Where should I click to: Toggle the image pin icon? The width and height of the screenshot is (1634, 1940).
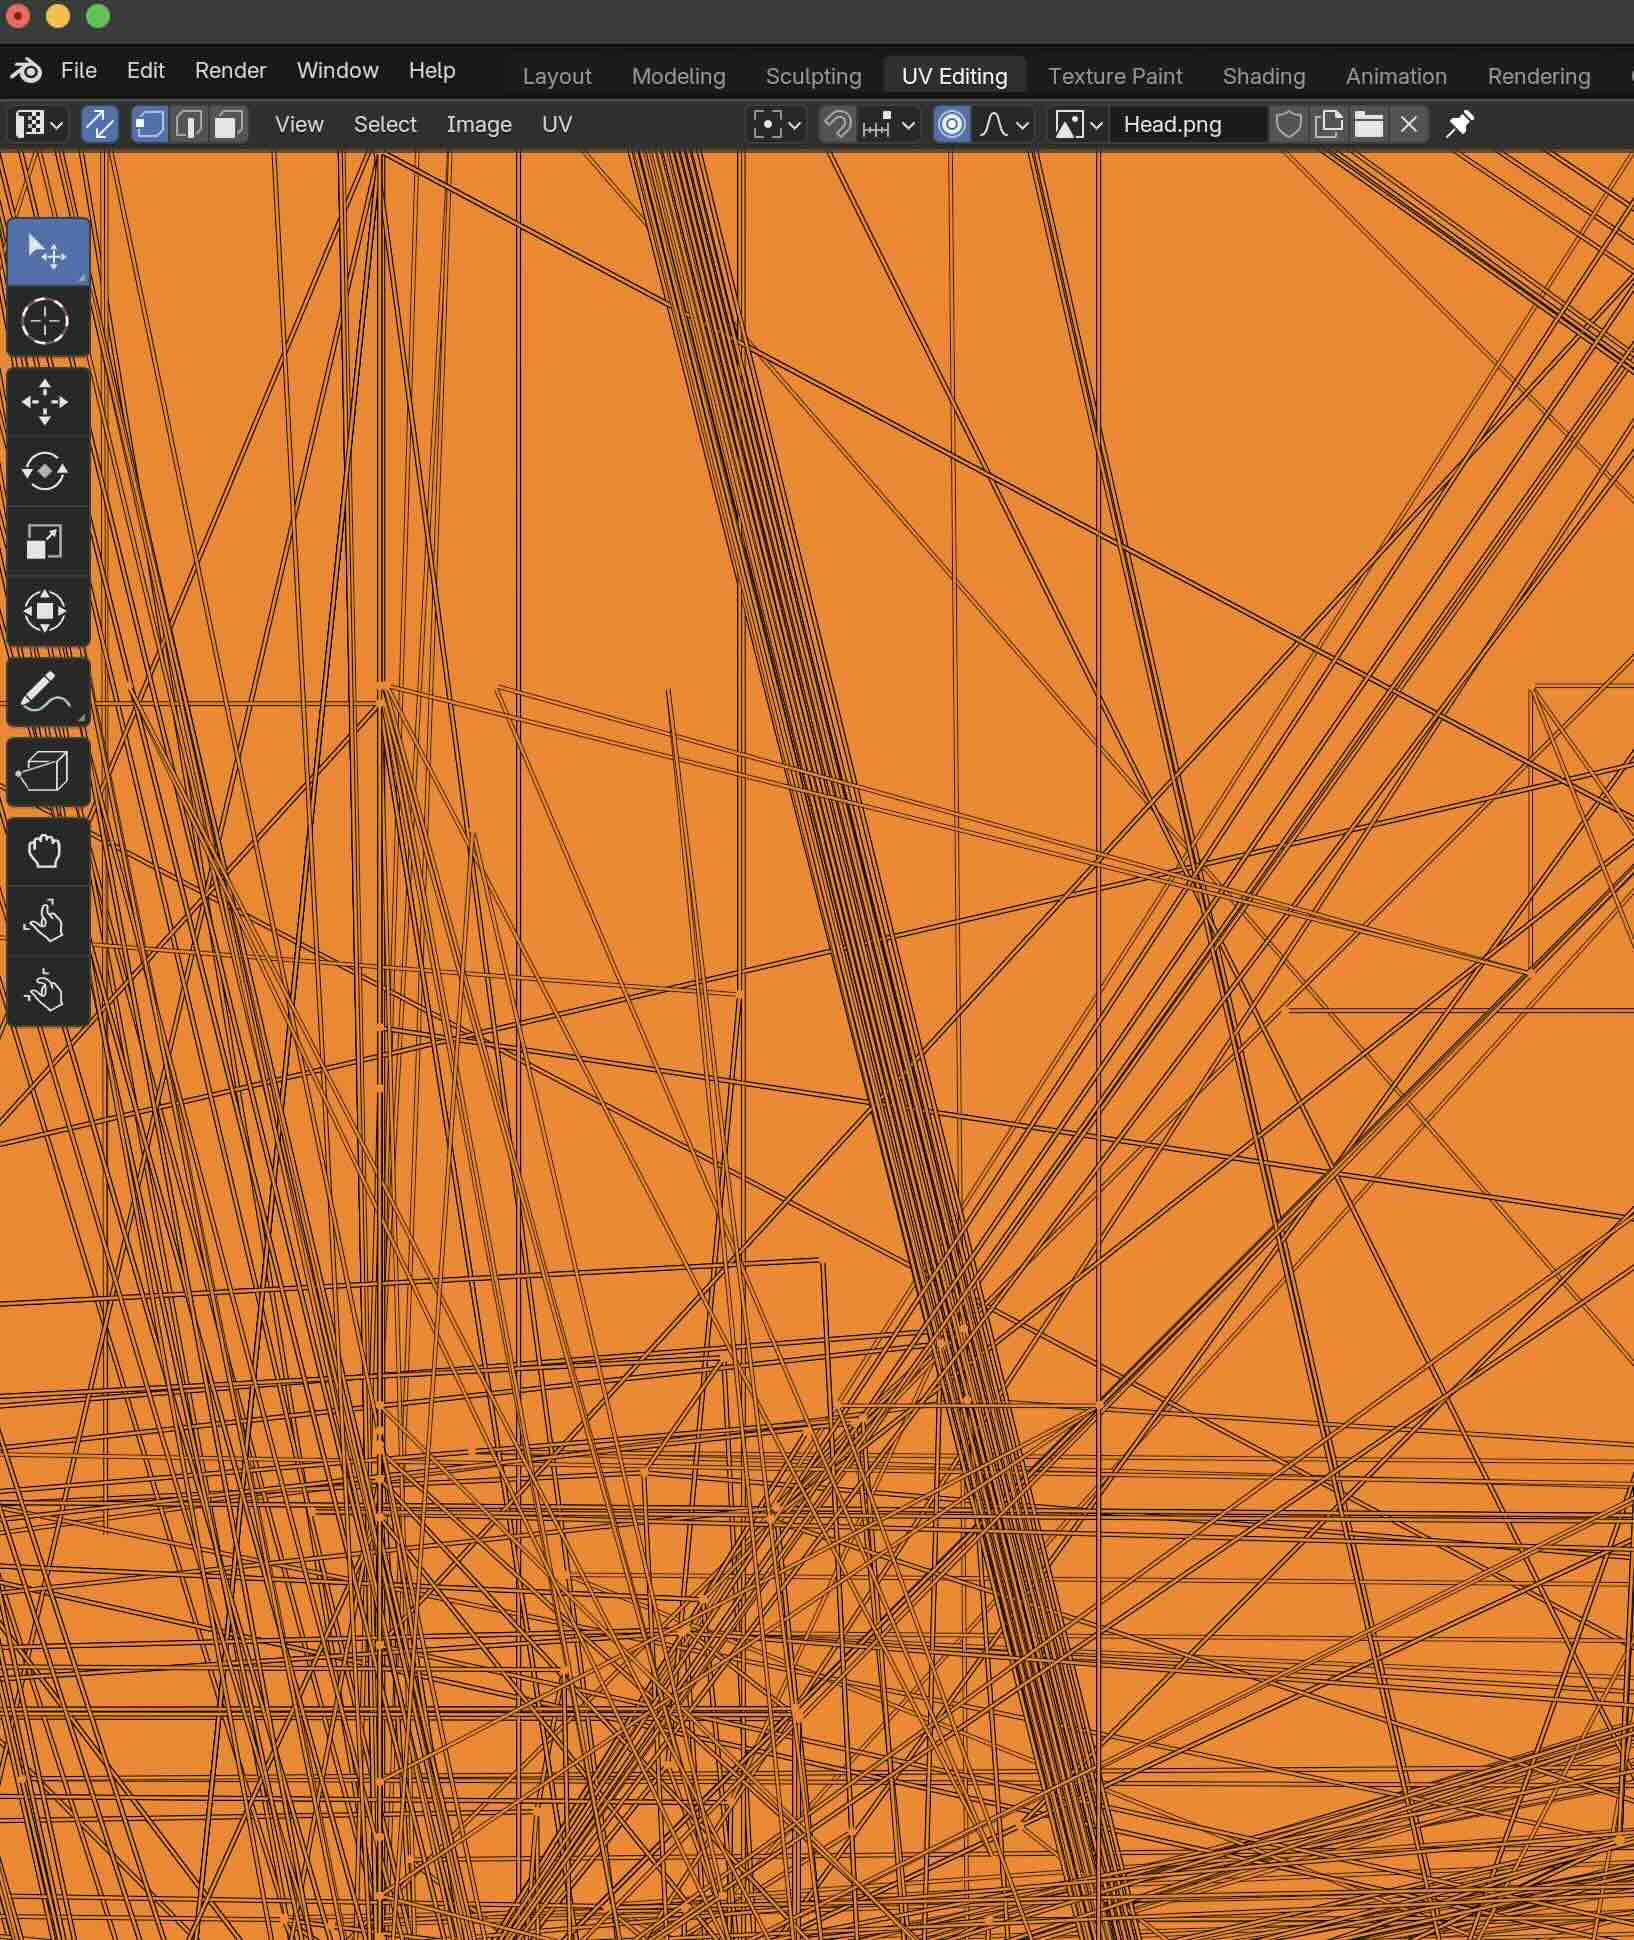pyautogui.click(x=1460, y=124)
